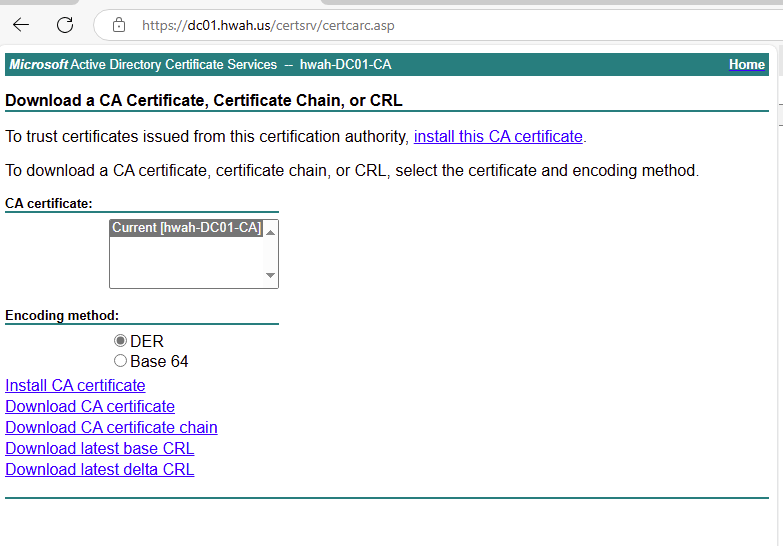
Task: Click the CA certificate list scrollbar track
Action: click(x=270, y=253)
